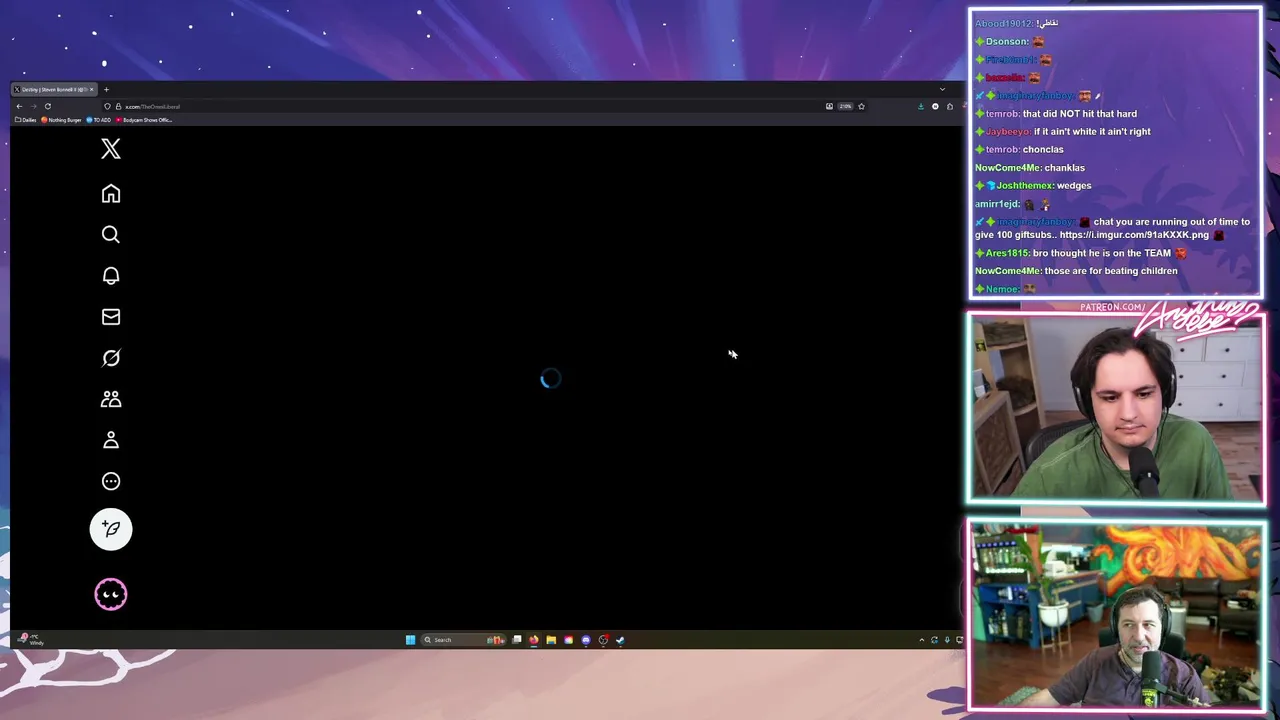Expand the system tray hidden icons chevron
The height and width of the screenshot is (720, 1280).
click(x=922, y=640)
